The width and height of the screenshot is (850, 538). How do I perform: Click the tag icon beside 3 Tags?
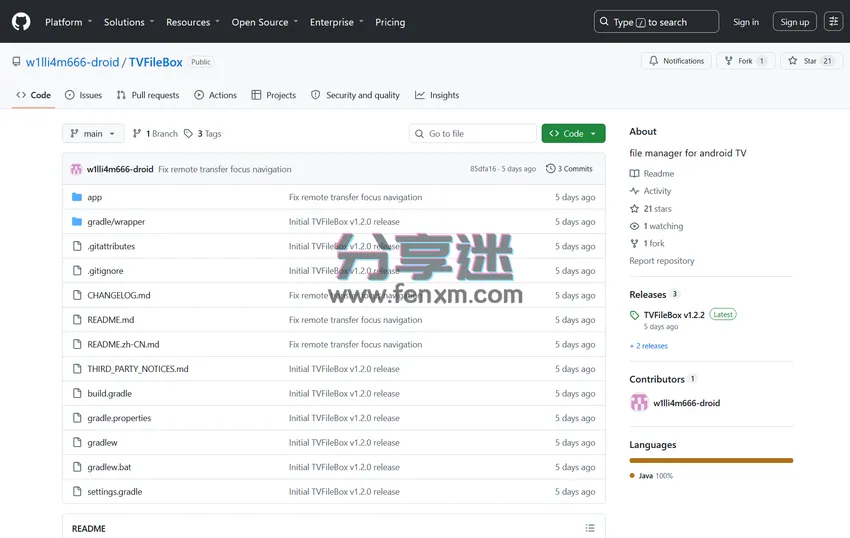188,133
